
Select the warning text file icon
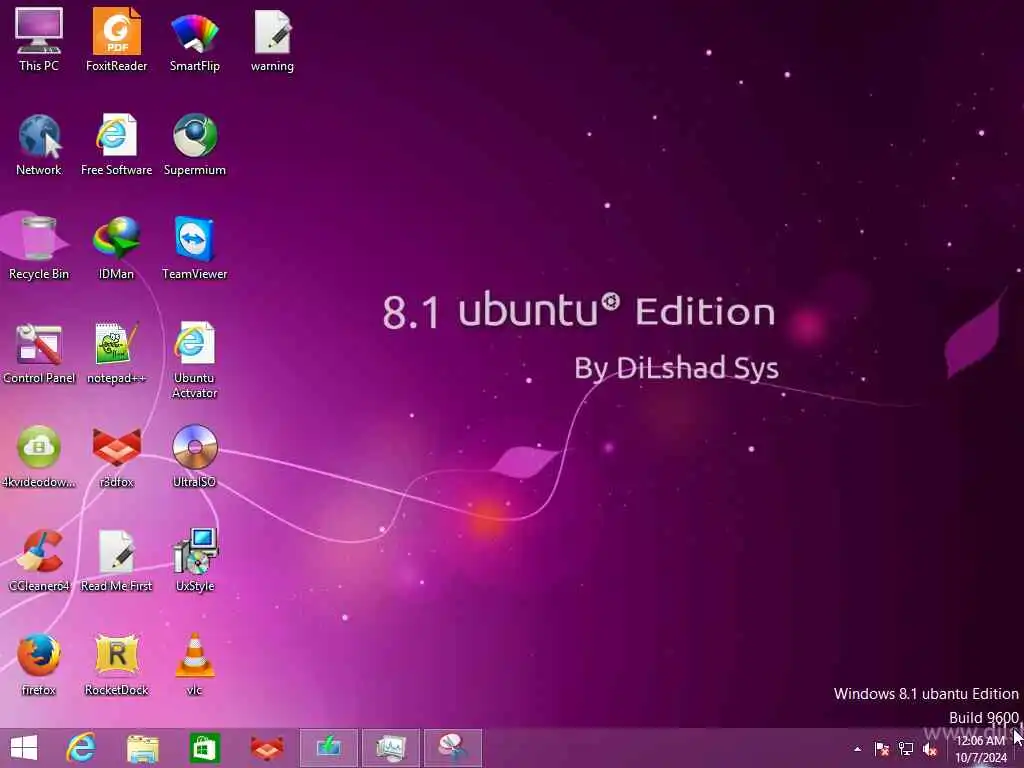272,39
